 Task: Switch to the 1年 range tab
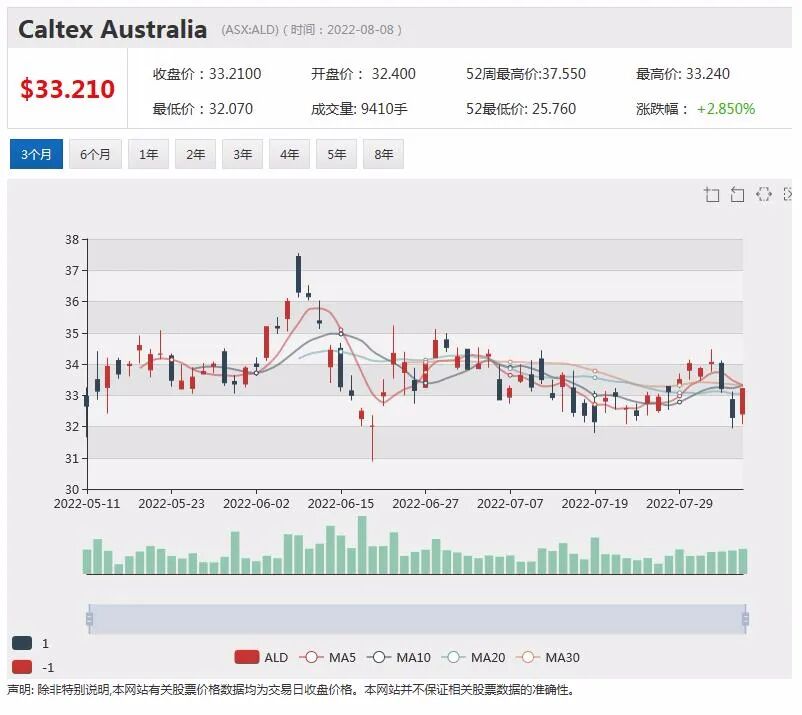click(149, 154)
